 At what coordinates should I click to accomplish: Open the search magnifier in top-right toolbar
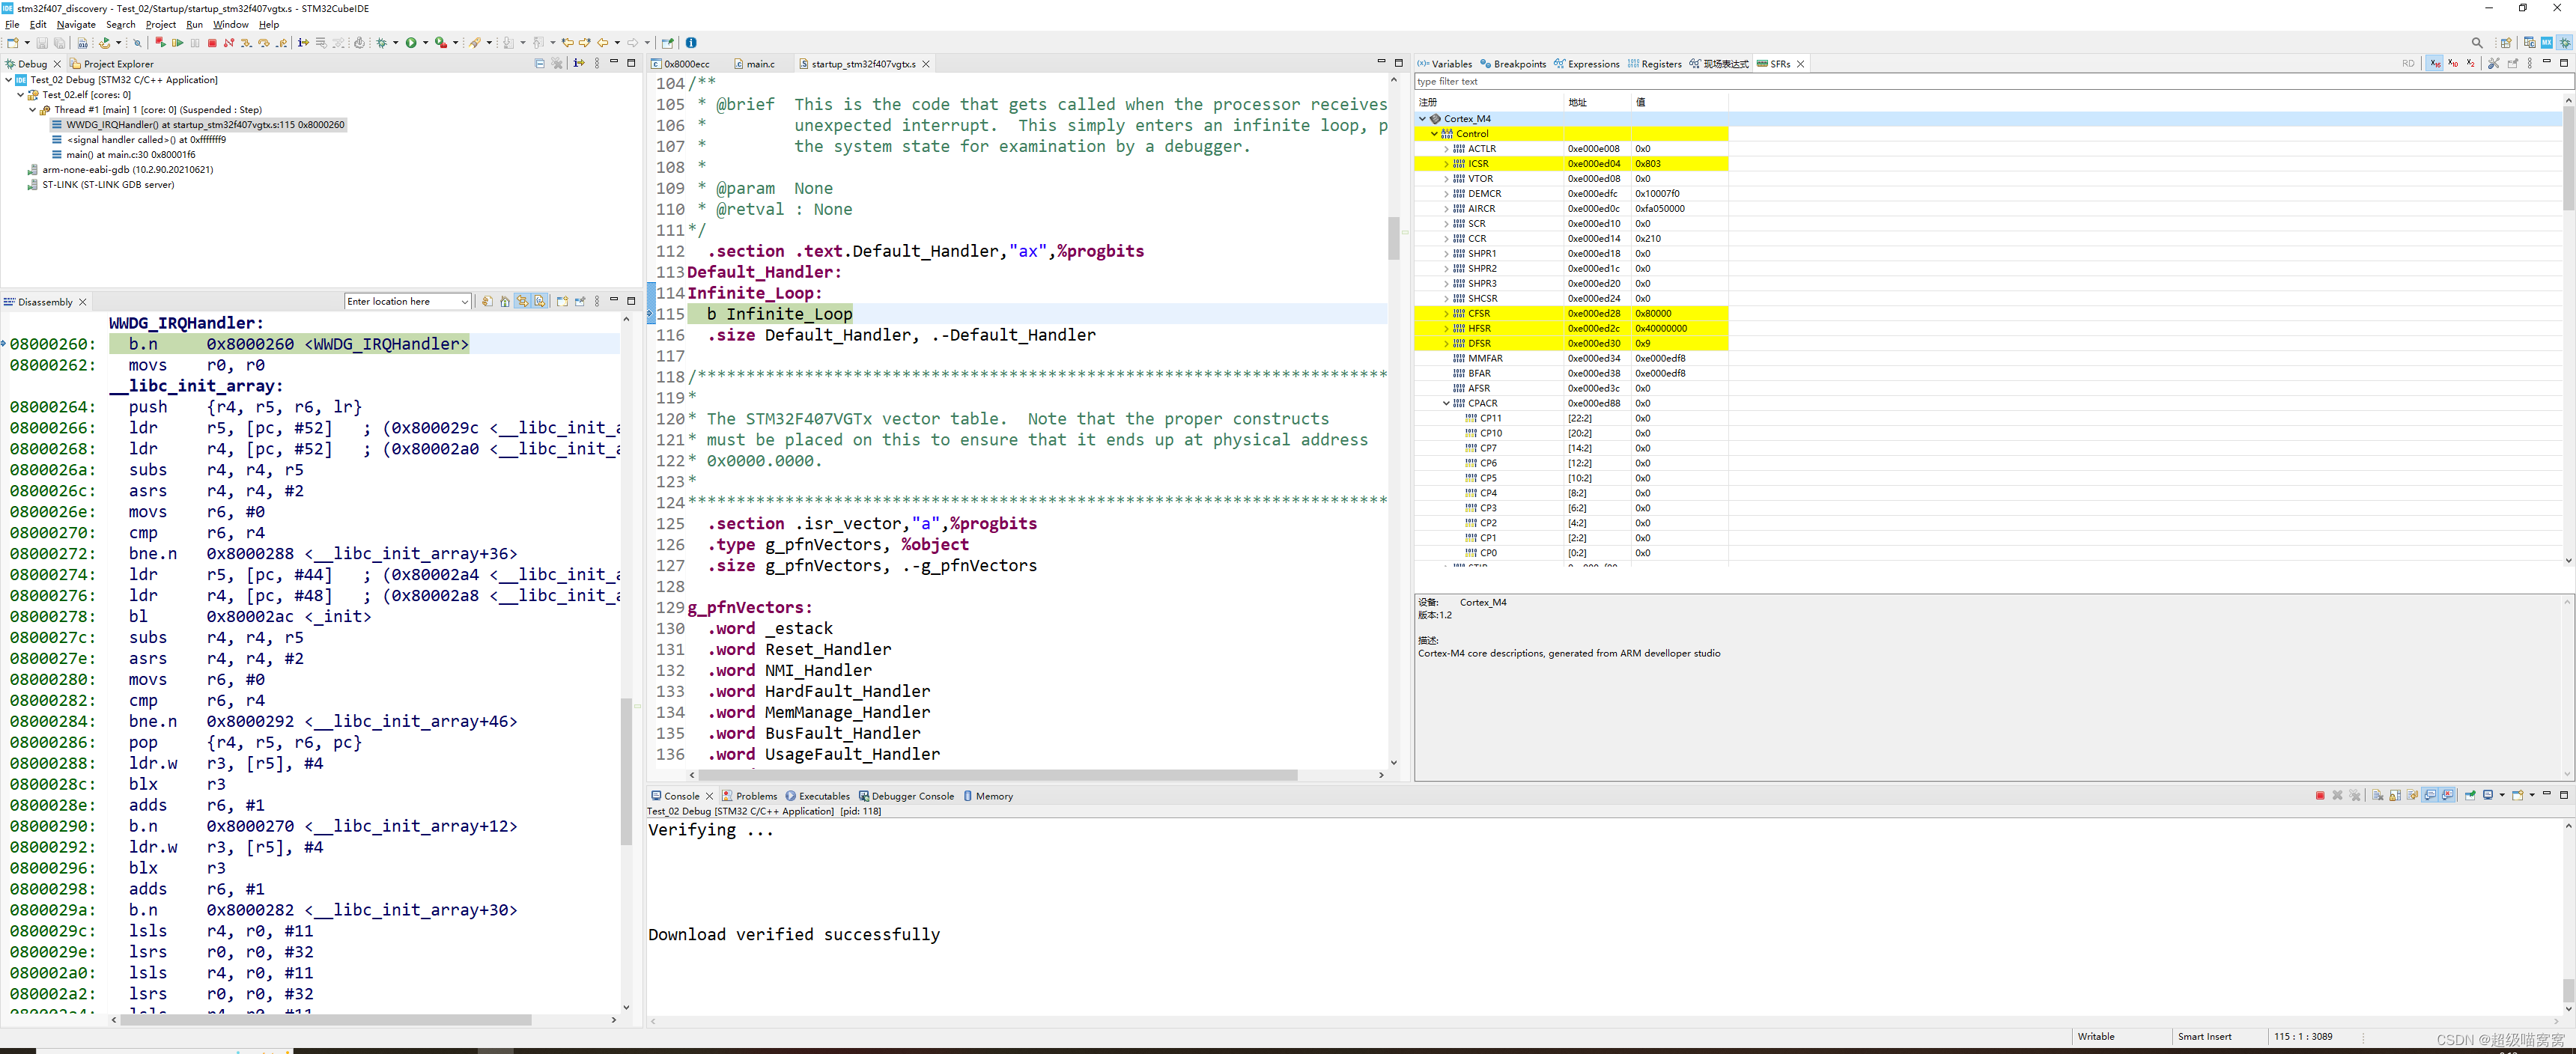click(x=2478, y=43)
